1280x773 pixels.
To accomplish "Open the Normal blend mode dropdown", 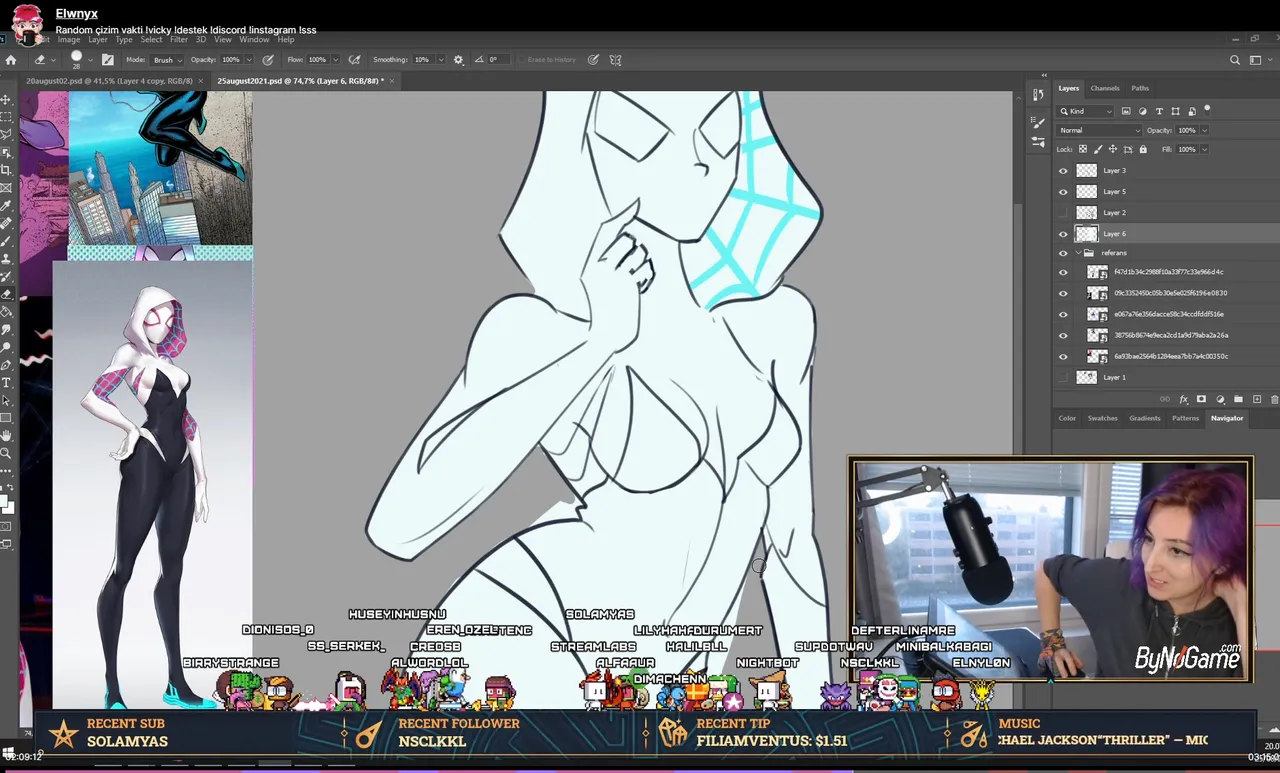I will pyautogui.click(x=1099, y=130).
